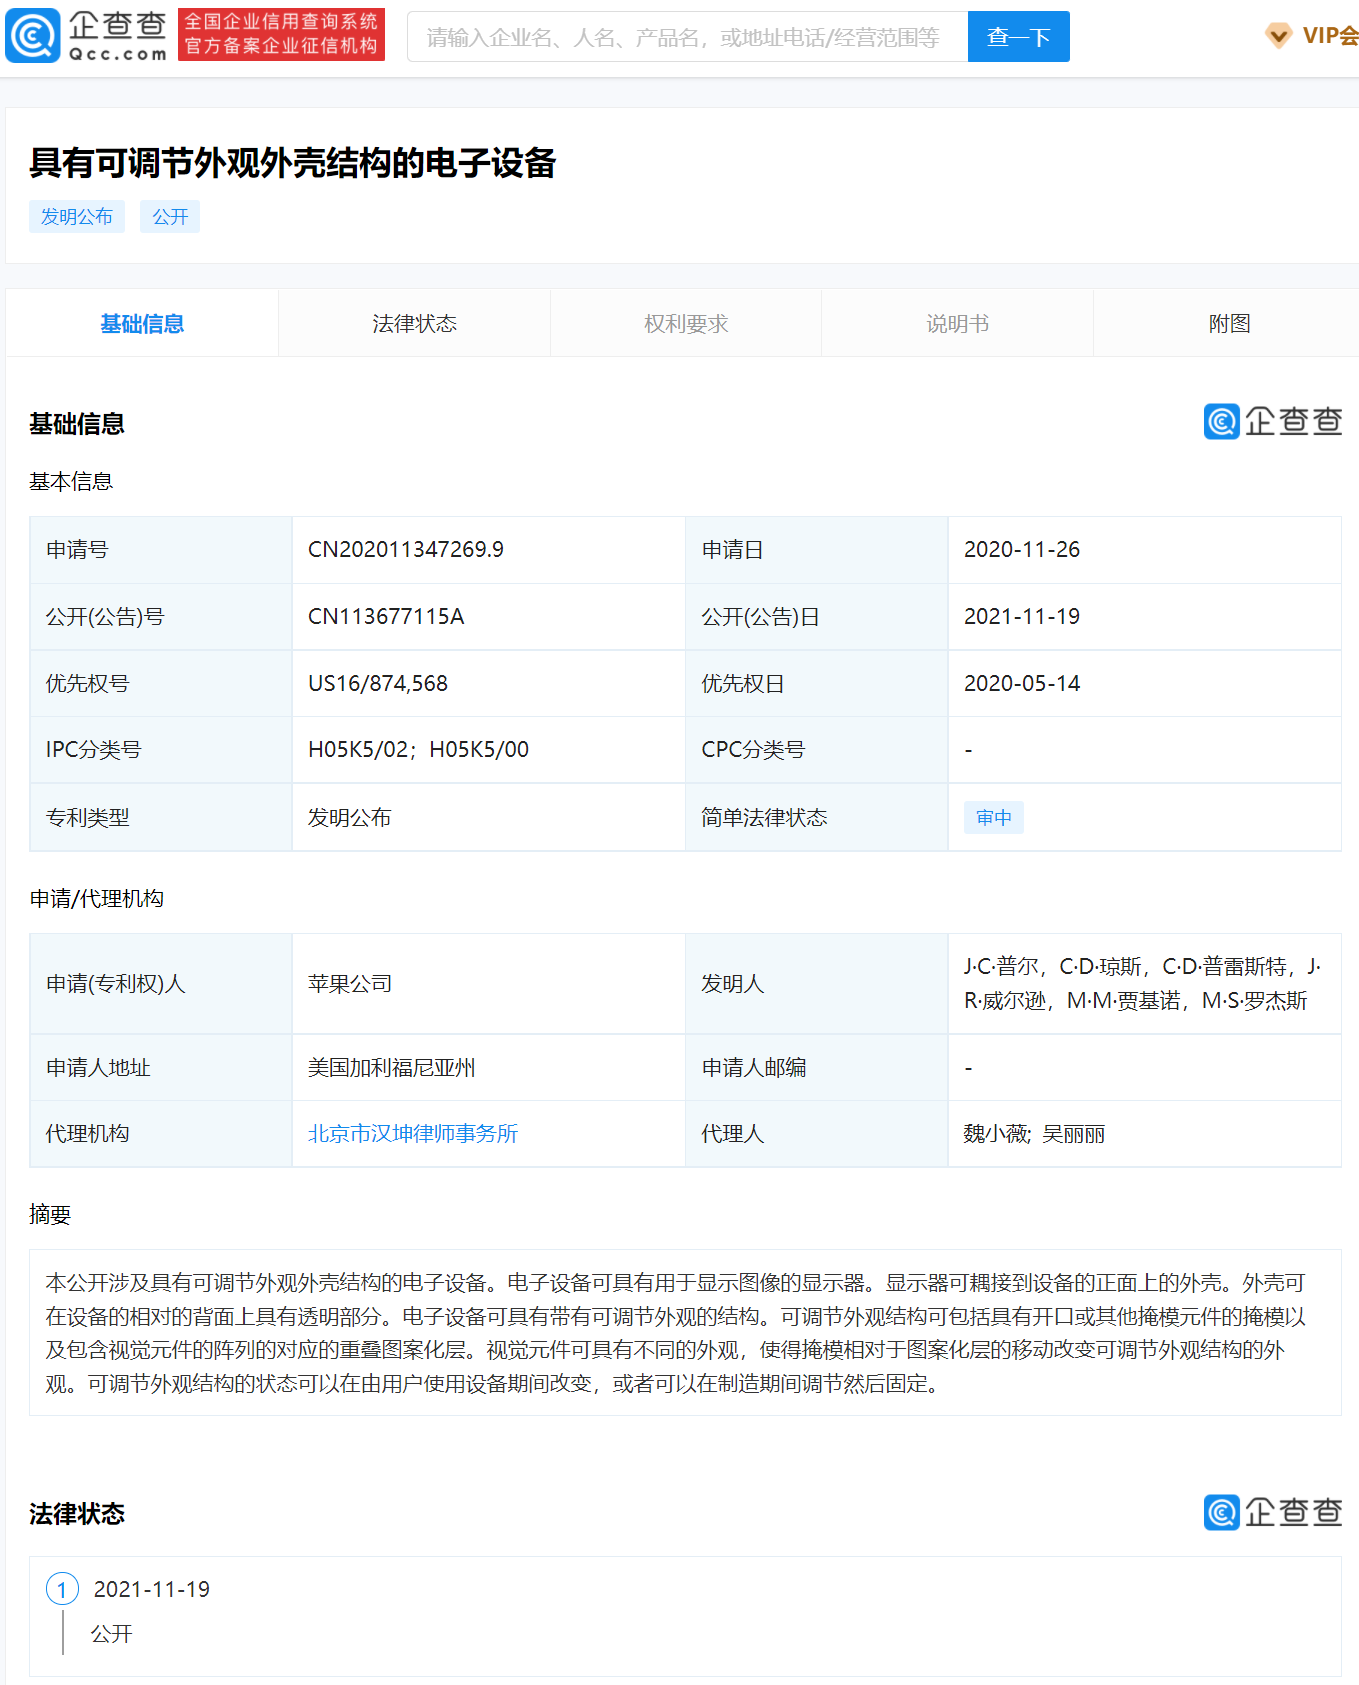Click the IPC classification H05K5/02; H05K5/00

pos(418,750)
